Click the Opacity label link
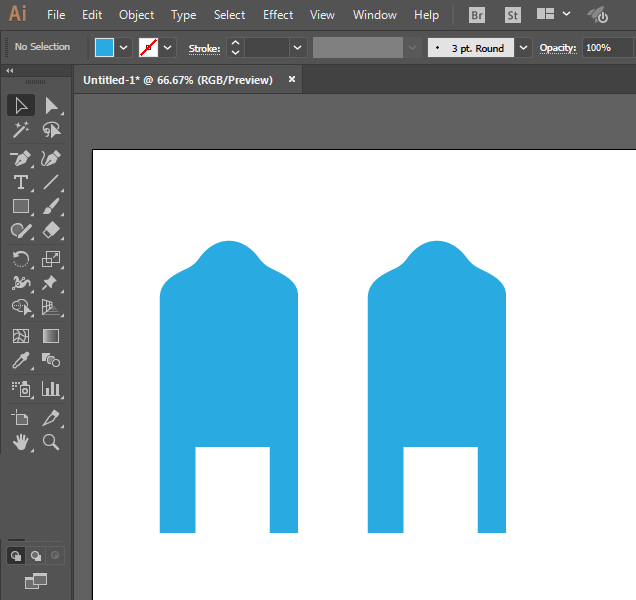This screenshot has width=636, height=600. (x=558, y=48)
